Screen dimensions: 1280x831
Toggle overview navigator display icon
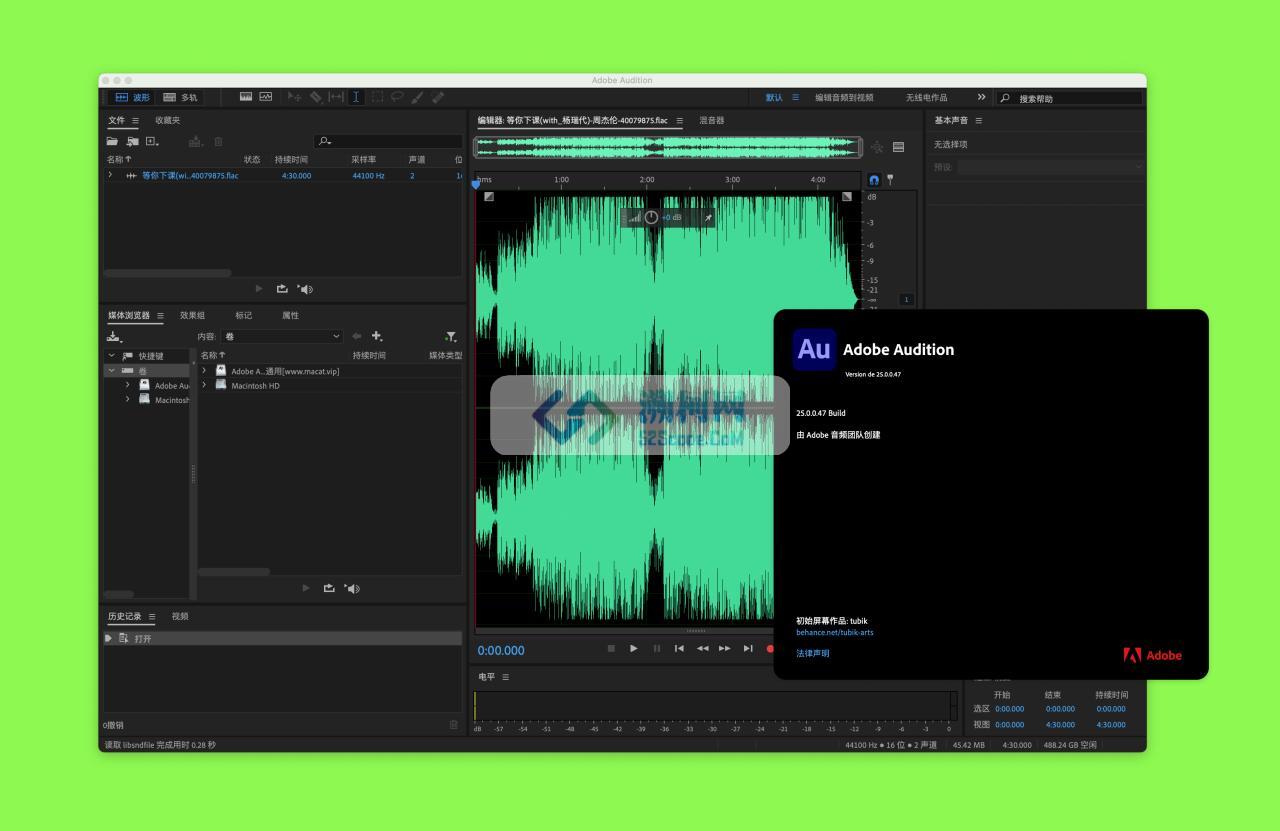coord(898,147)
